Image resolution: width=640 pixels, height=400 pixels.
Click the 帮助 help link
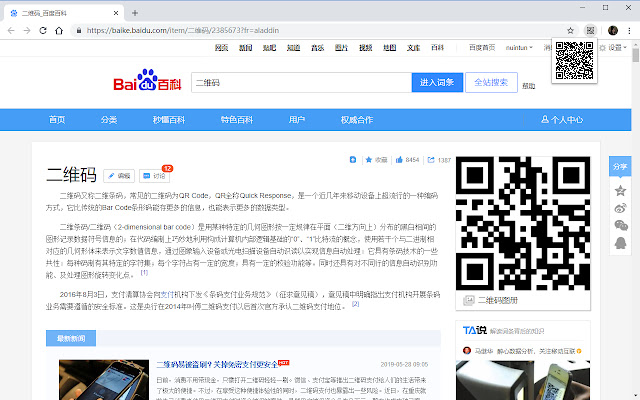pos(528,86)
